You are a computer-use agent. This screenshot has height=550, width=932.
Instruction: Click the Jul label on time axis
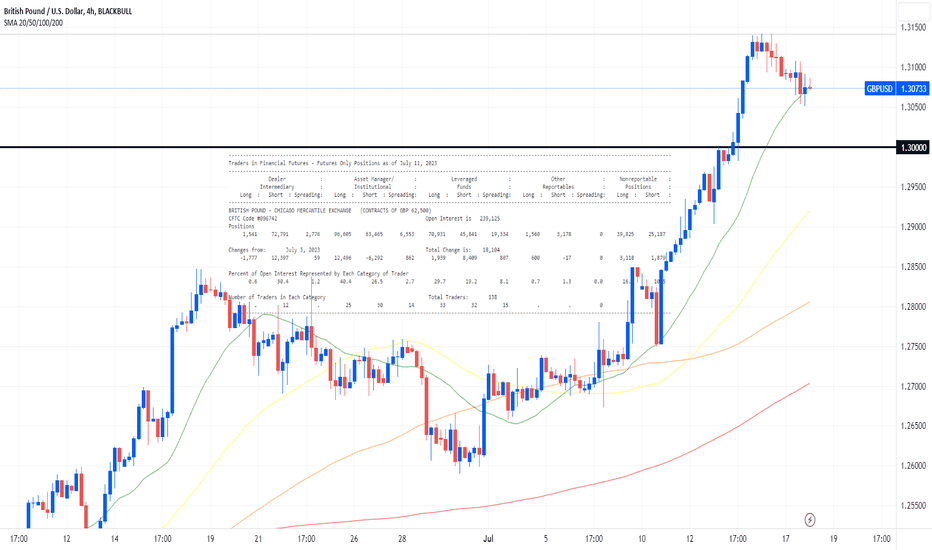488,539
